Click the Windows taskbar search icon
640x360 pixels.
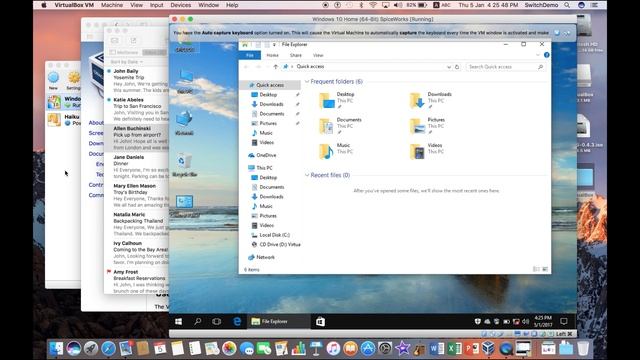click(198, 322)
